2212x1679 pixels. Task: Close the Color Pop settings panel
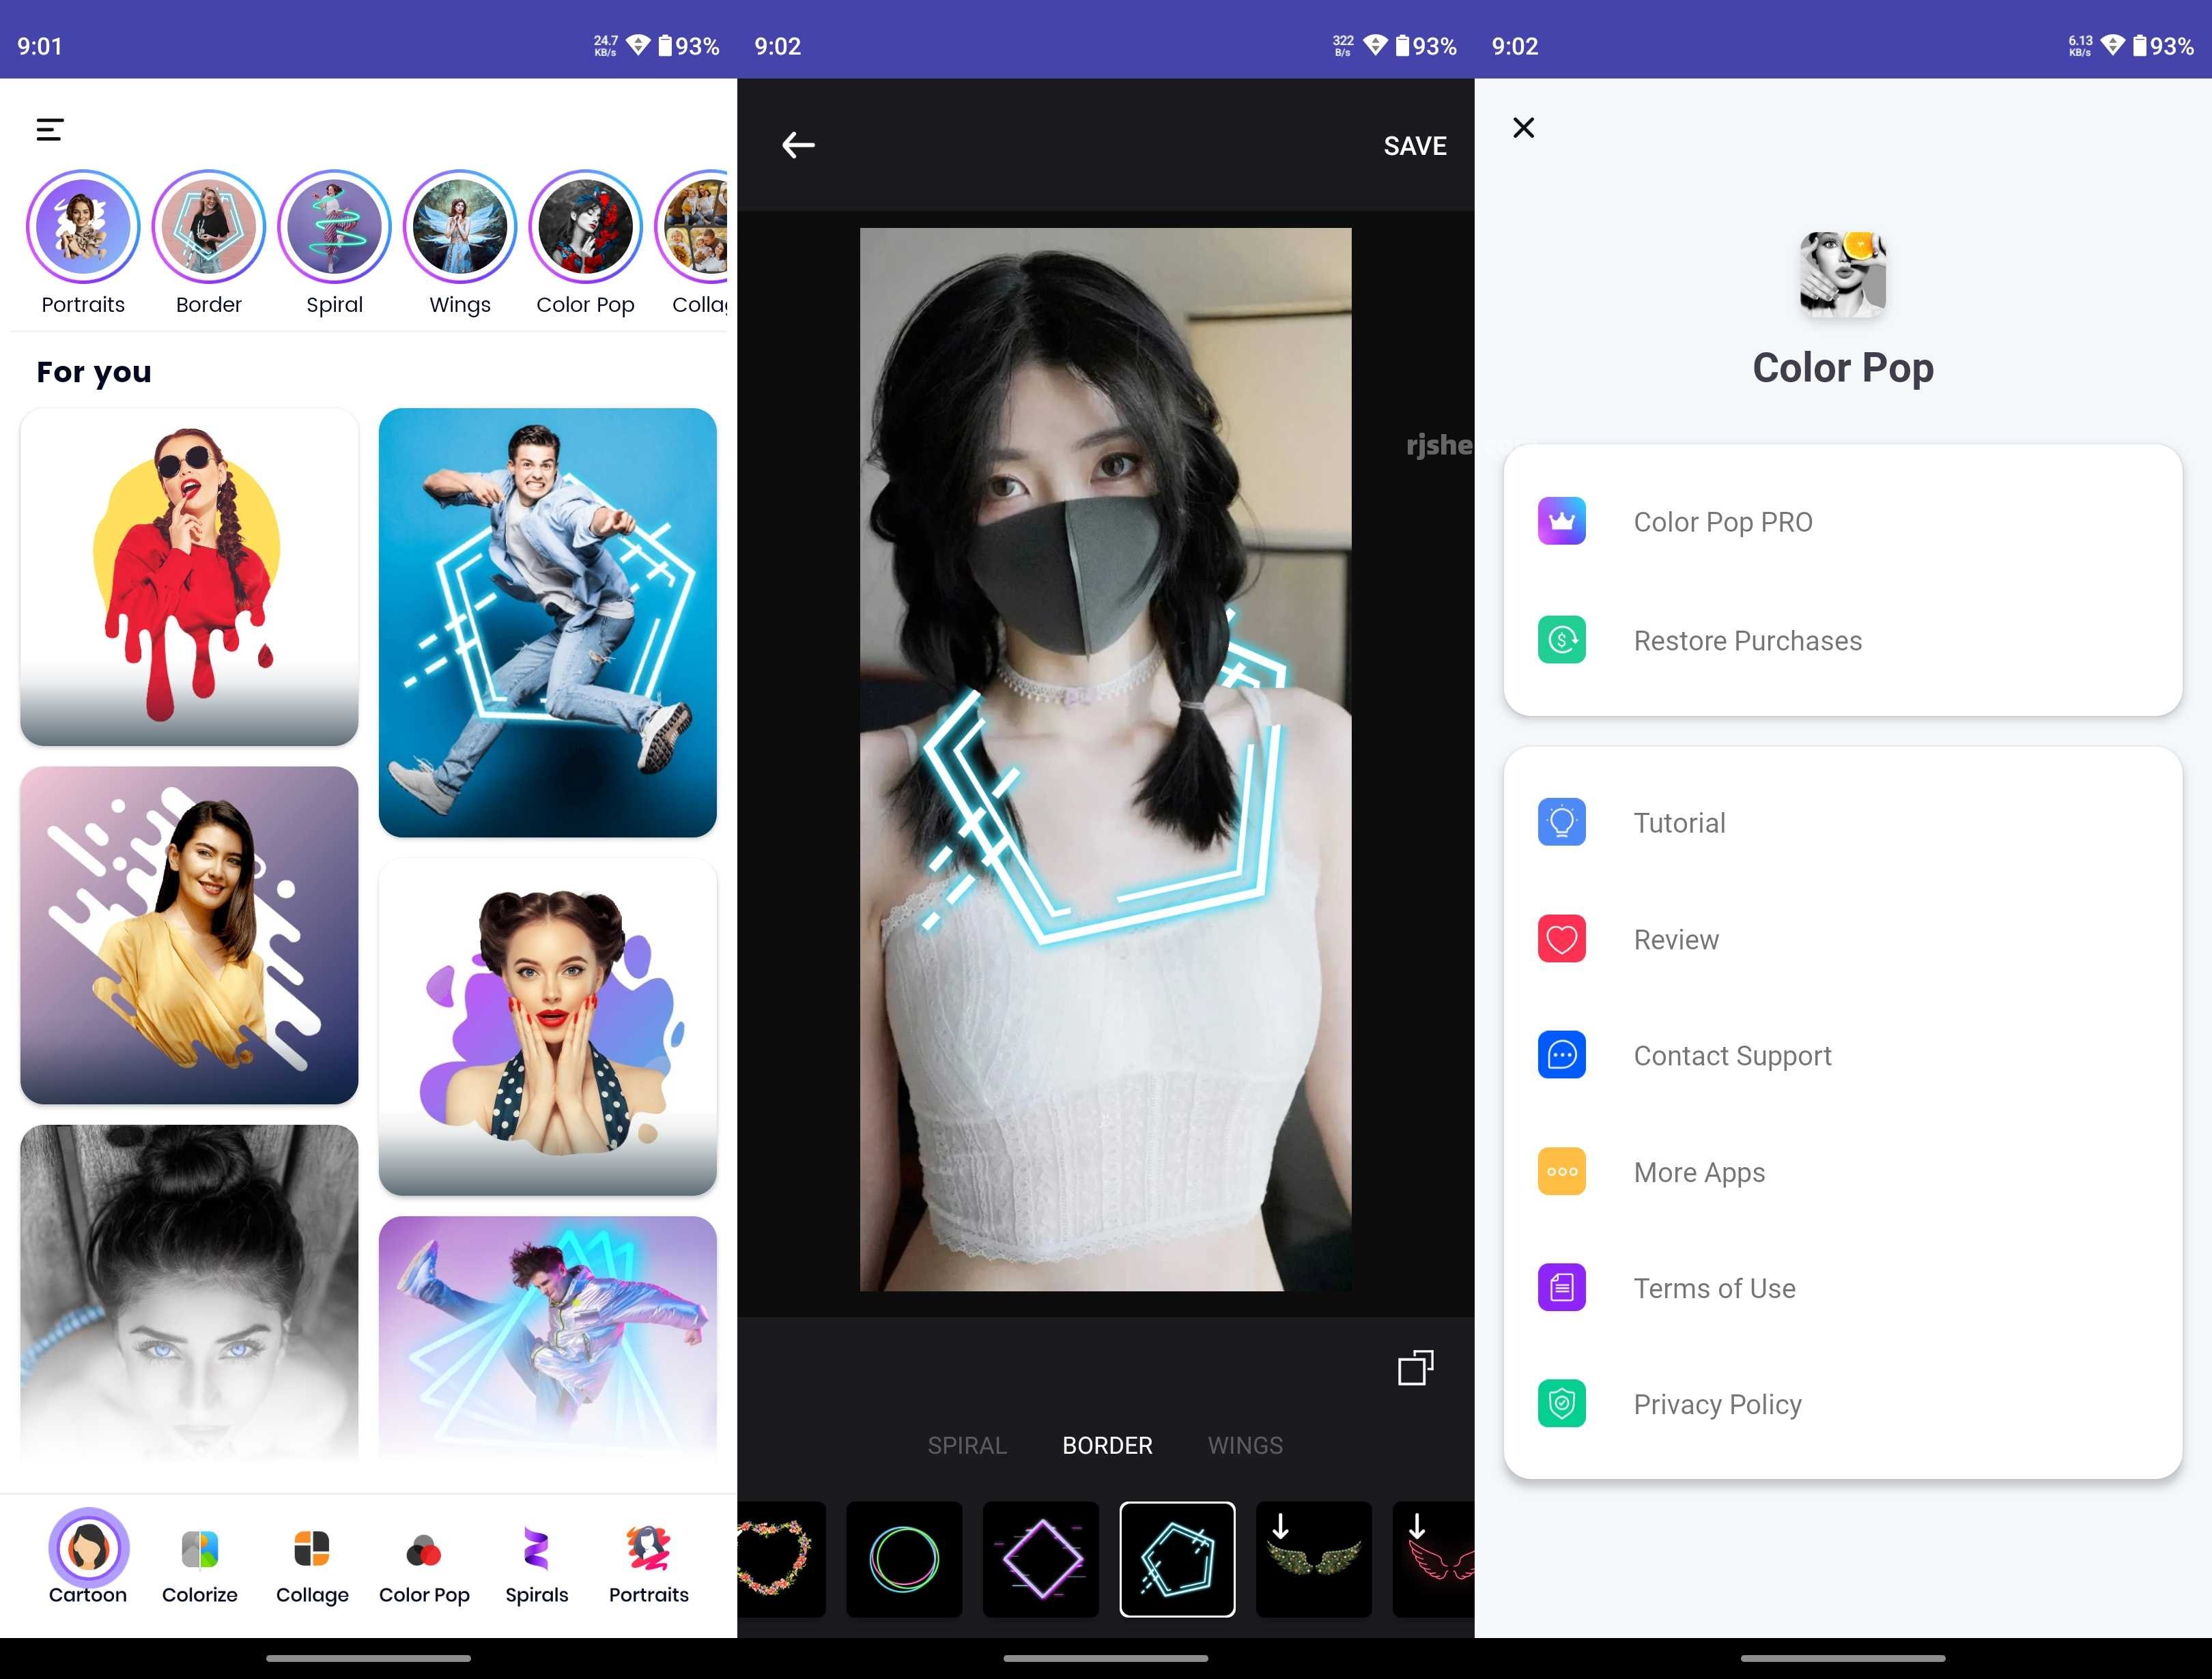1523,128
